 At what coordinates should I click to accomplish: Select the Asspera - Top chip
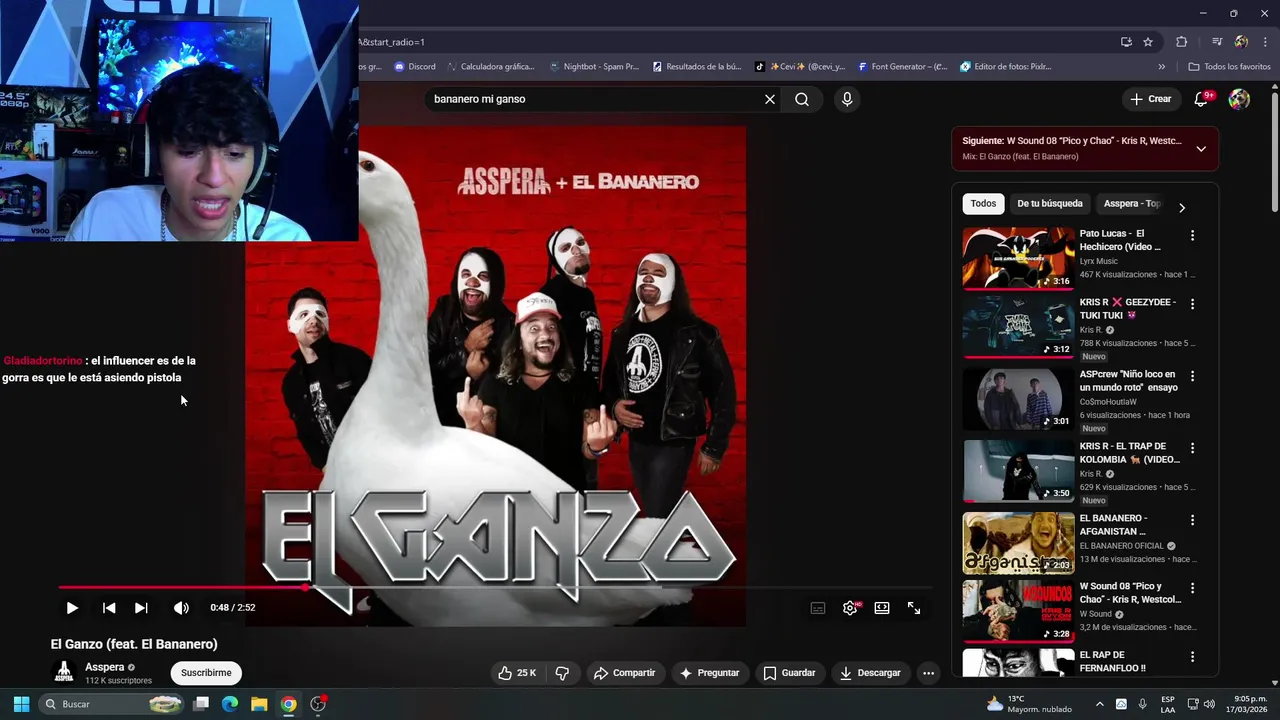[1132, 204]
